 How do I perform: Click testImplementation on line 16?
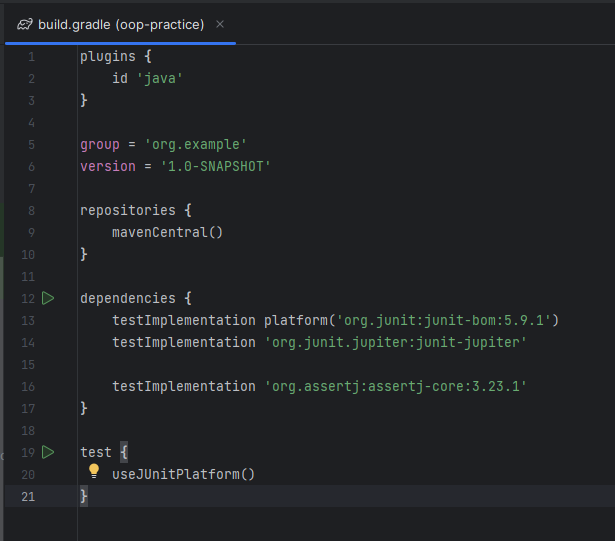pyautogui.click(x=184, y=386)
